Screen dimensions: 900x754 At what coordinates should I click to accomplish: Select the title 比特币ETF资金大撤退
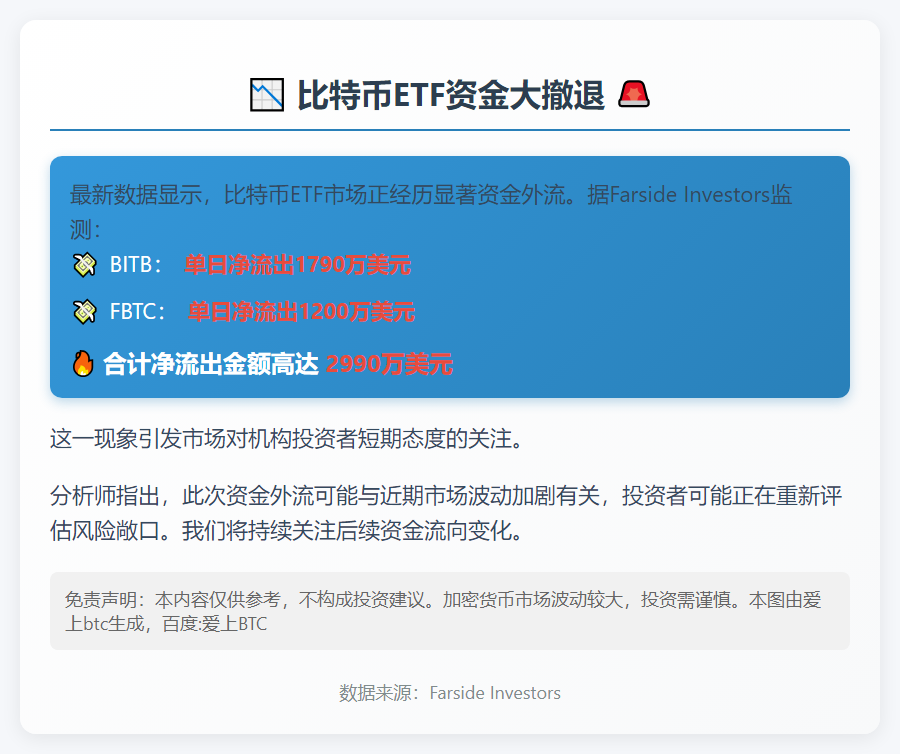pyautogui.click(x=447, y=94)
